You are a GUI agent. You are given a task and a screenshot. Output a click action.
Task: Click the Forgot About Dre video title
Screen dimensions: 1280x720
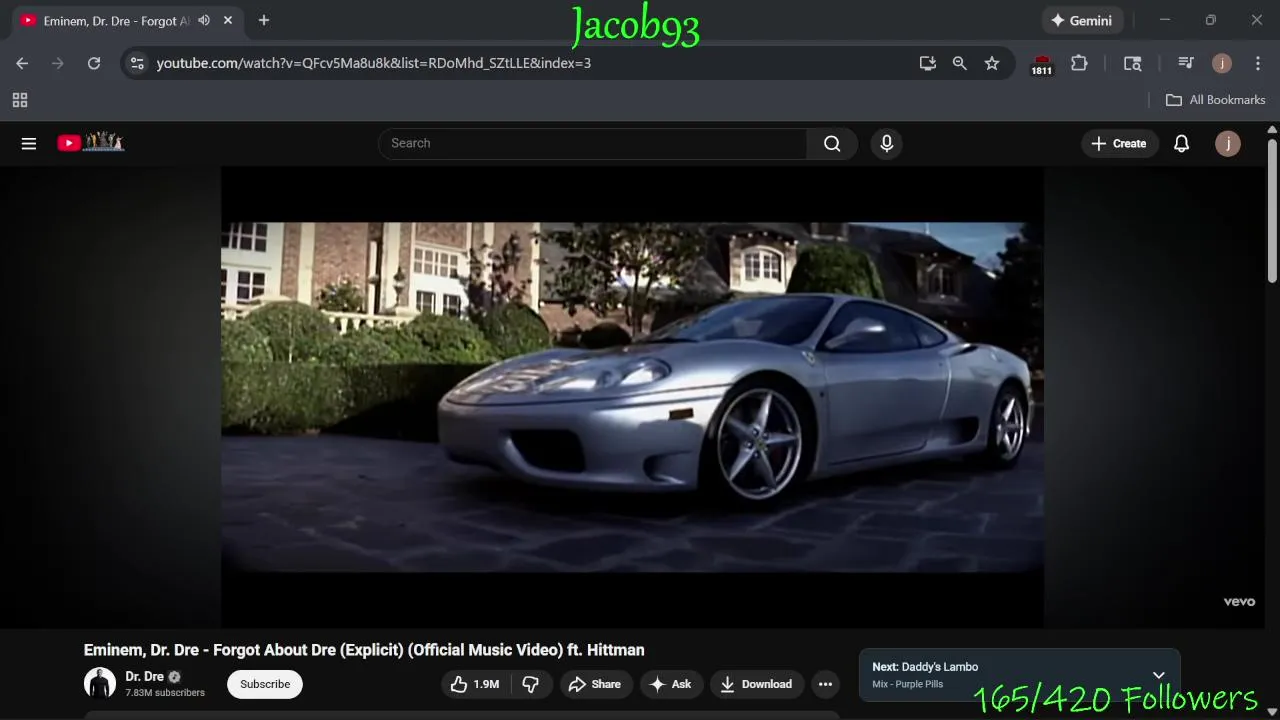(x=364, y=650)
